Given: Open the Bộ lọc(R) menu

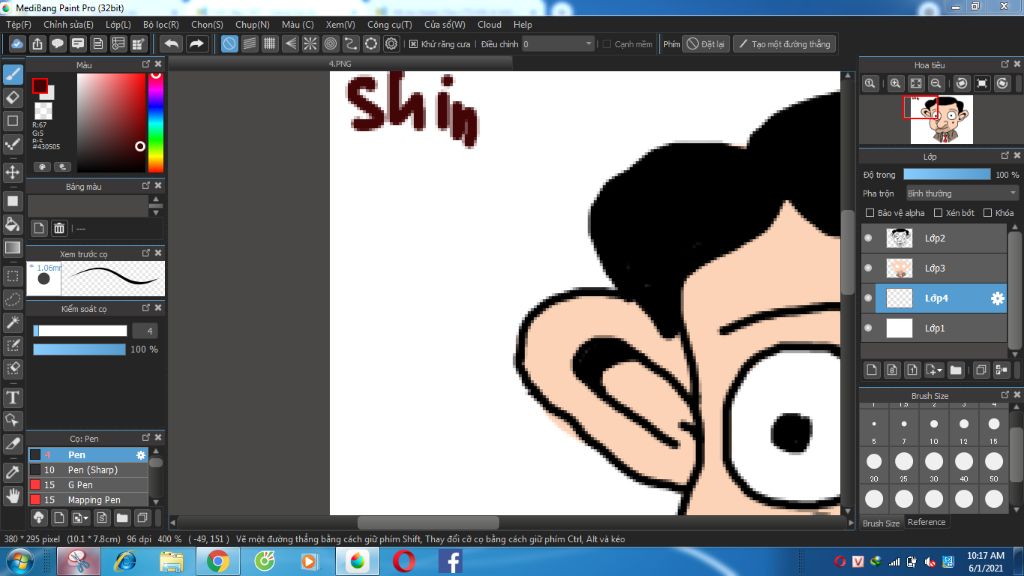Looking at the screenshot, I should pyautogui.click(x=161, y=25).
